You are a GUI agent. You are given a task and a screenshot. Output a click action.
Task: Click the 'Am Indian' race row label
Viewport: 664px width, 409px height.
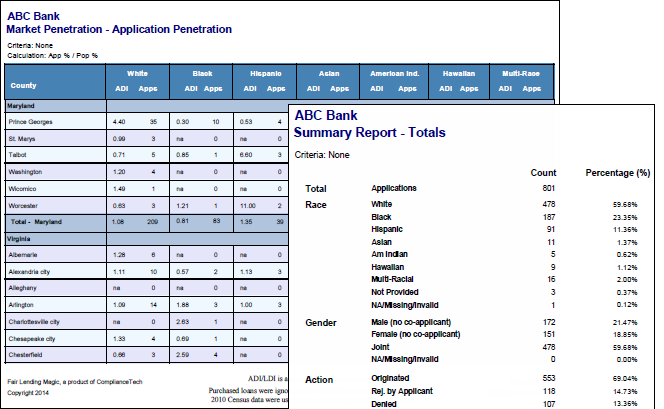389,254
